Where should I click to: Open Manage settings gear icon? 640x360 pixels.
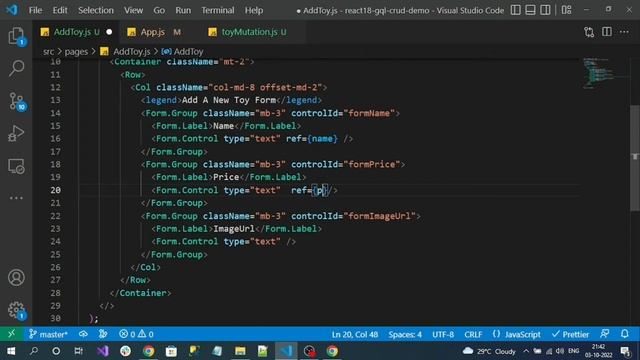pos(16,310)
